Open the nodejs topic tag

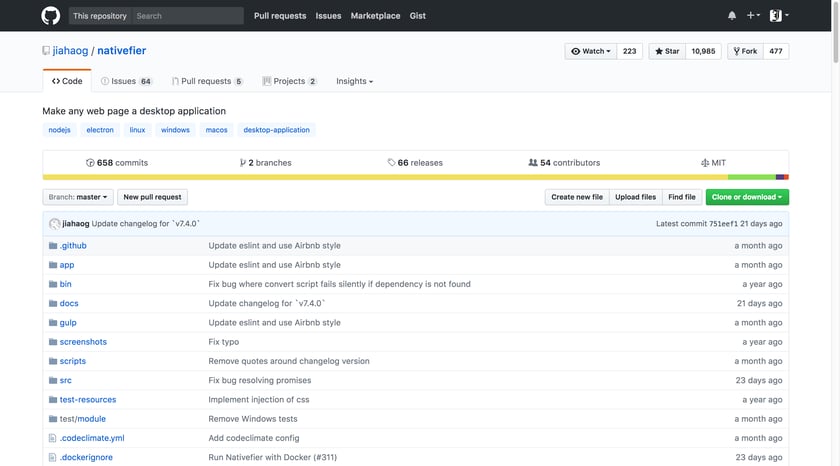59,130
